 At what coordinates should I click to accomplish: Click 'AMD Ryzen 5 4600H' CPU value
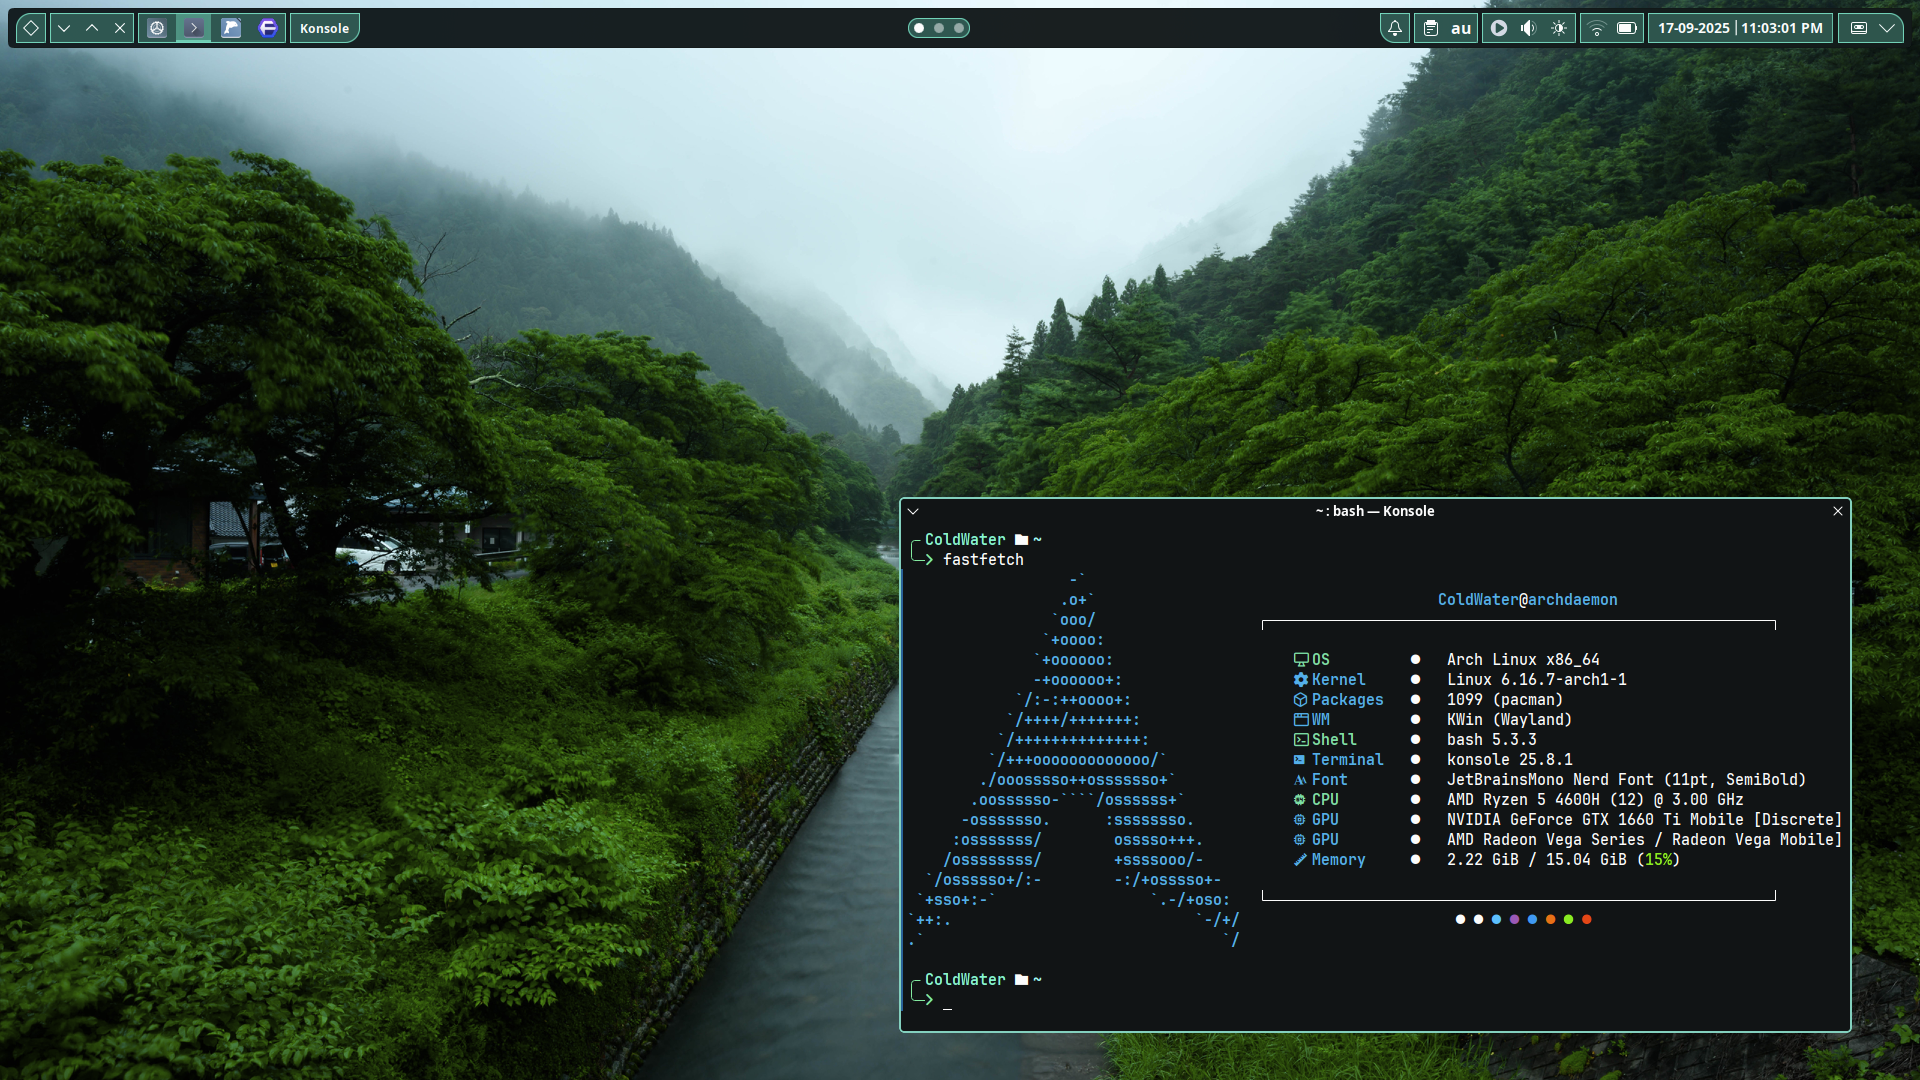point(1523,800)
